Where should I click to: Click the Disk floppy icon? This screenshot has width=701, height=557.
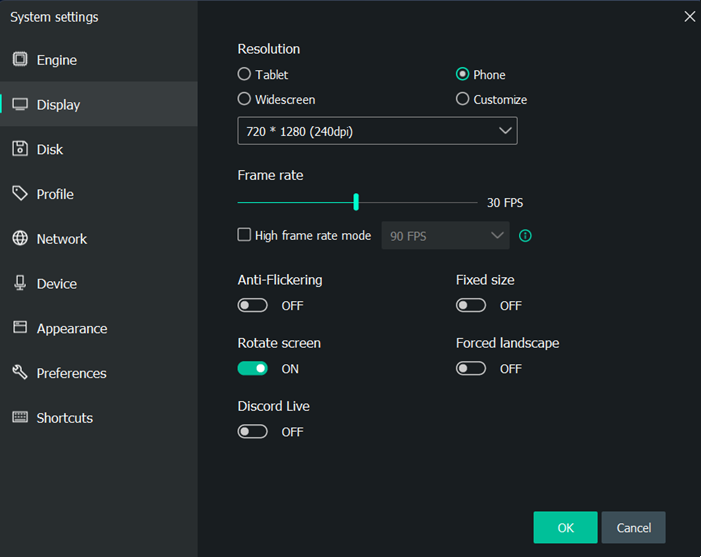(x=20, y=148)
